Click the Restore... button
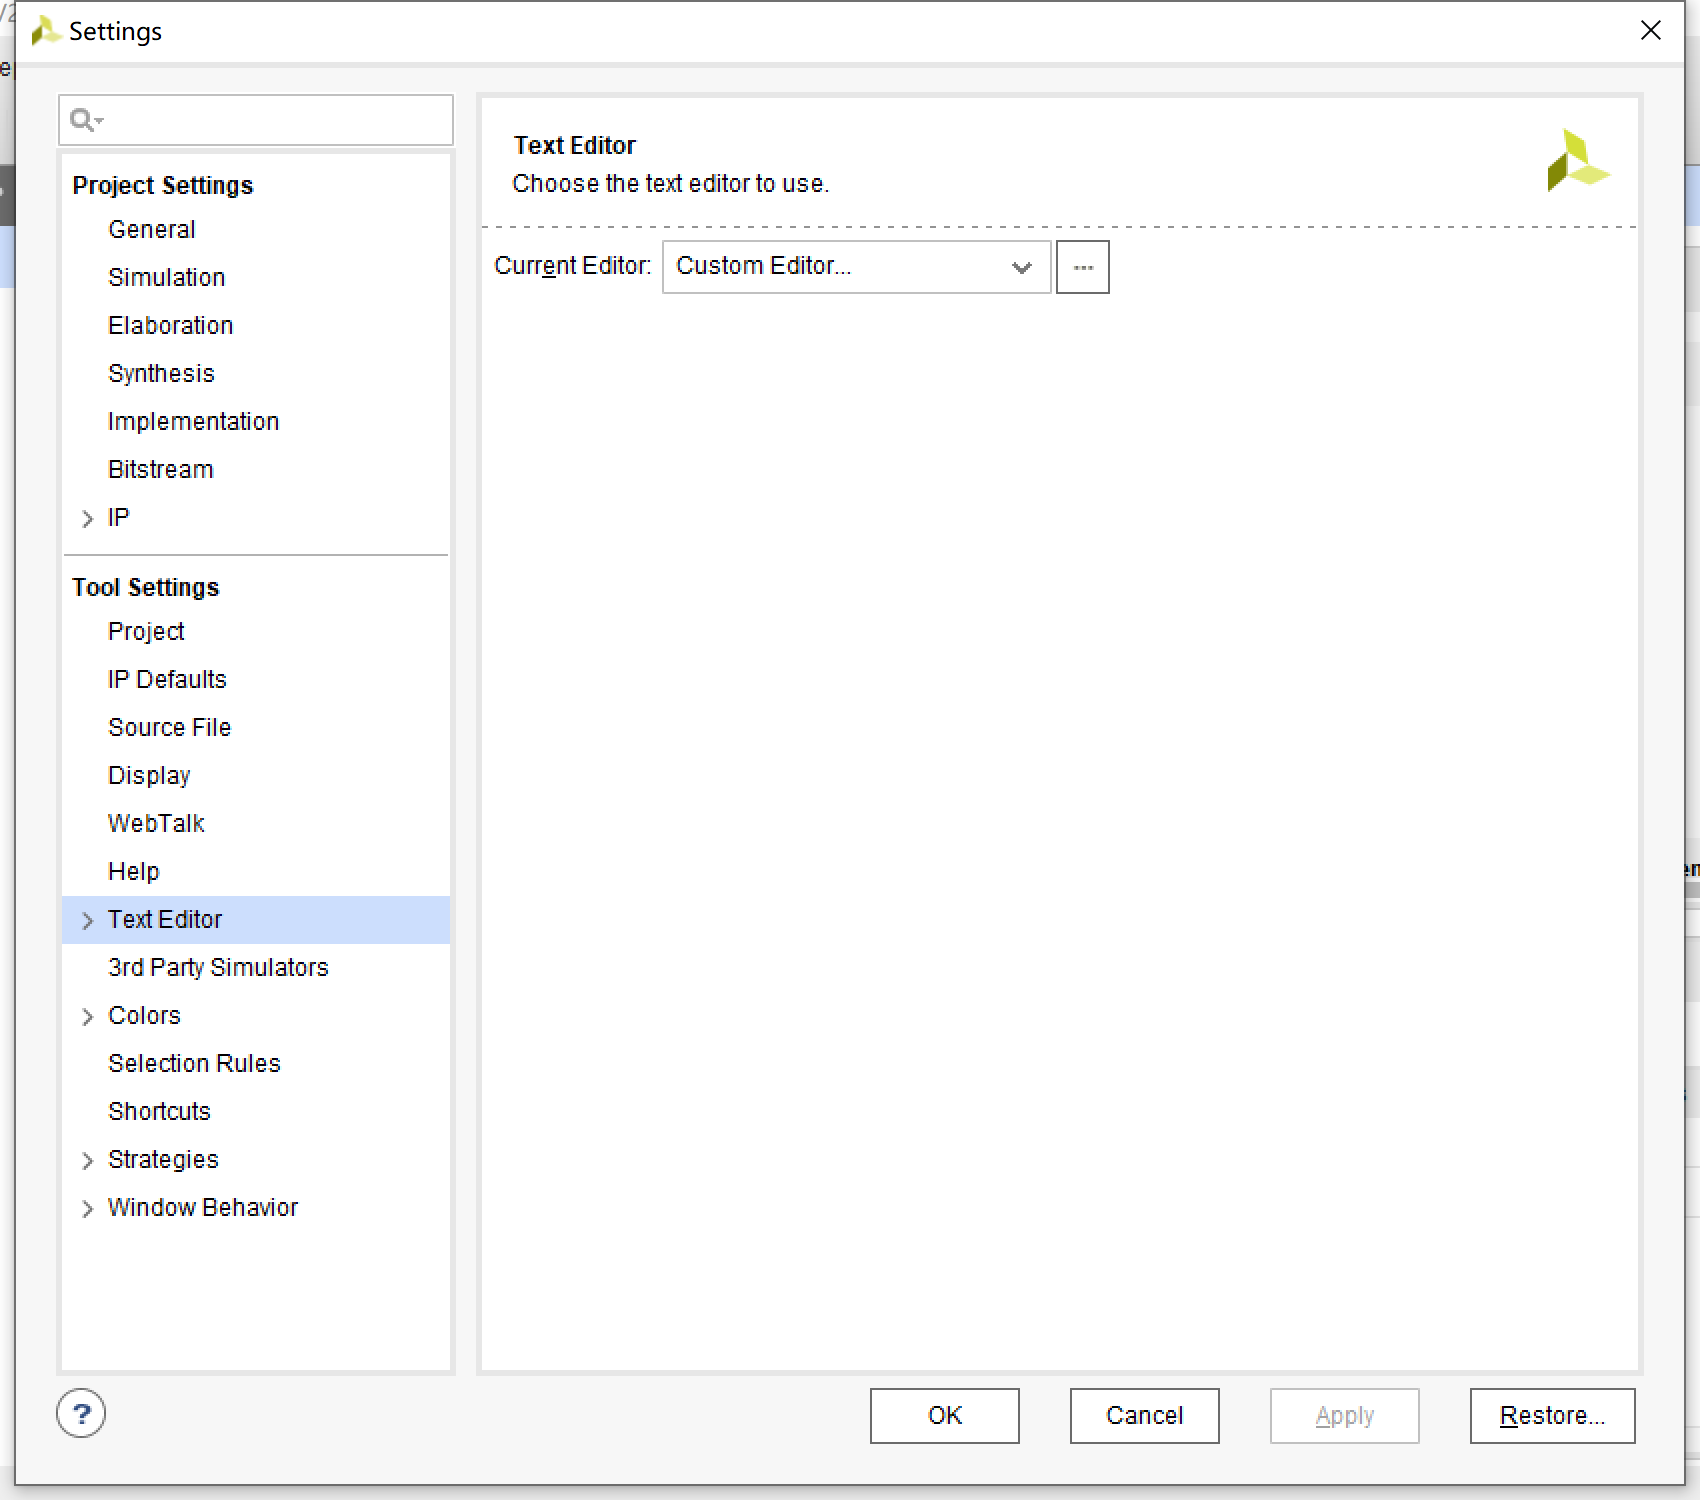 1553,1415
